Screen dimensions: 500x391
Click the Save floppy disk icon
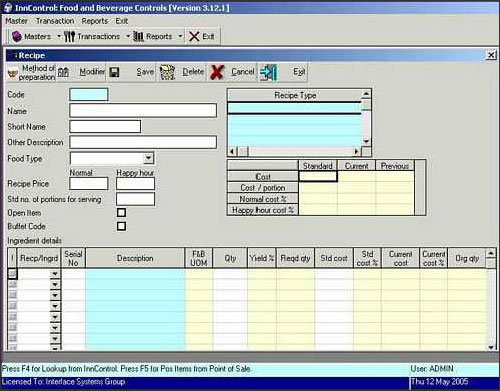click(x=114, y=72)
